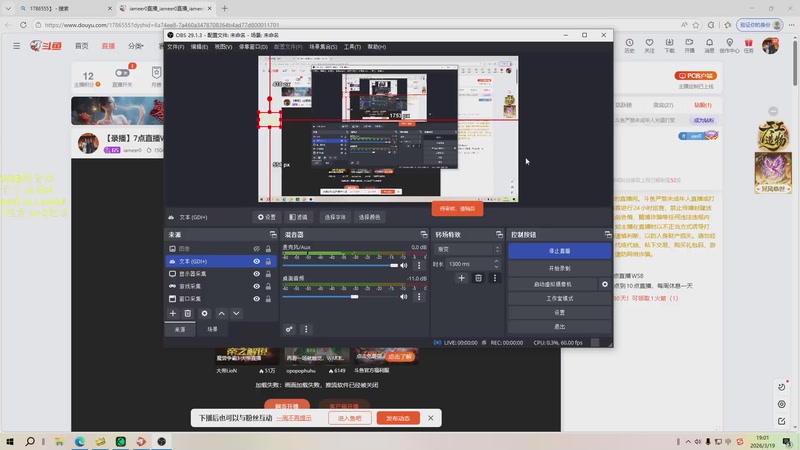
Task: Open advanced audio properties gears icon
Action: point(289,329)
